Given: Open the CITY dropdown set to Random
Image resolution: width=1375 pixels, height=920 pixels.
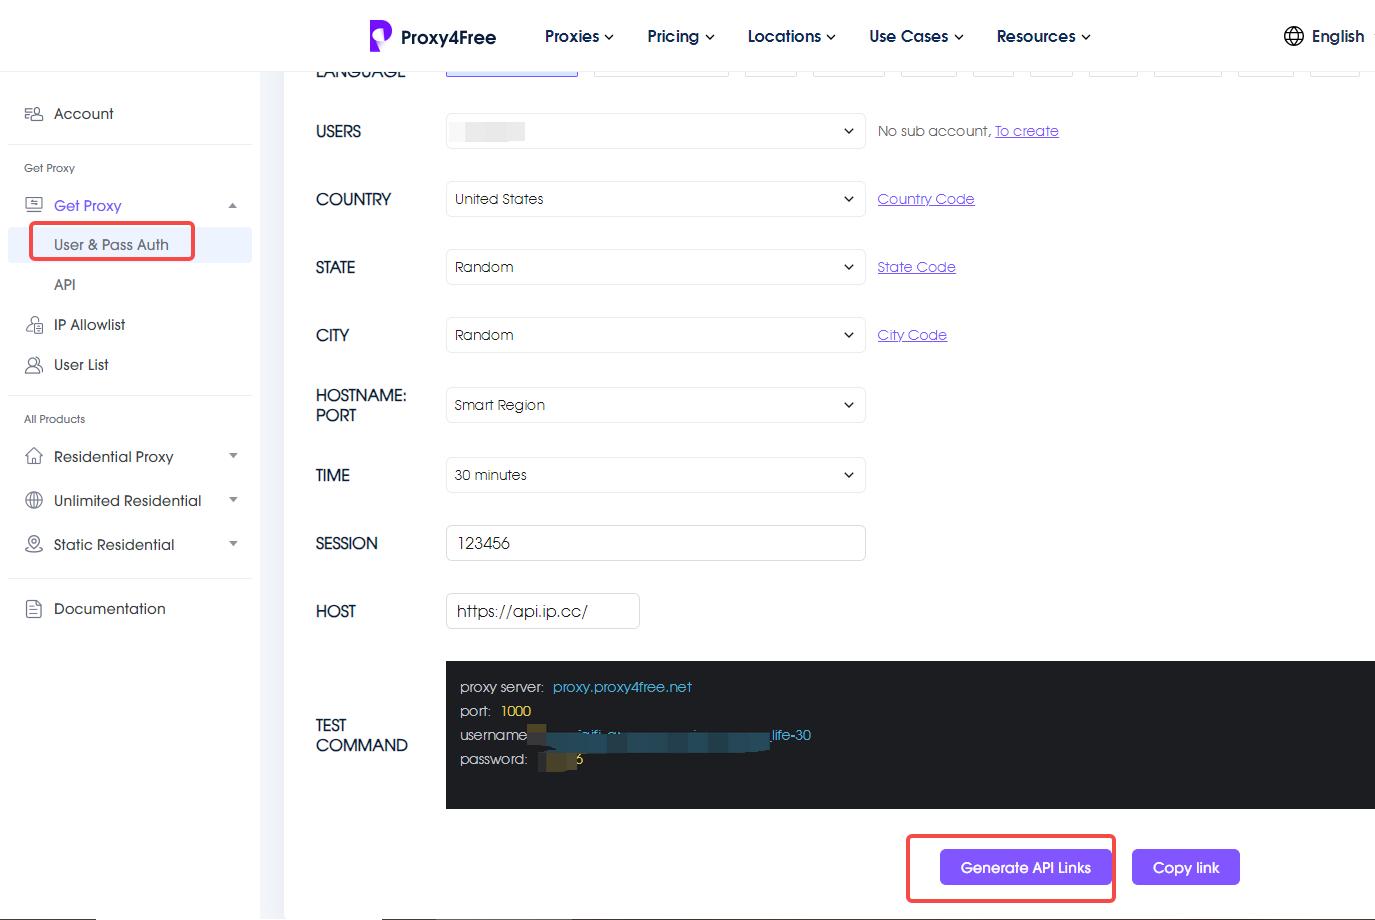Looking at the screenshot, I should point(655,335).
